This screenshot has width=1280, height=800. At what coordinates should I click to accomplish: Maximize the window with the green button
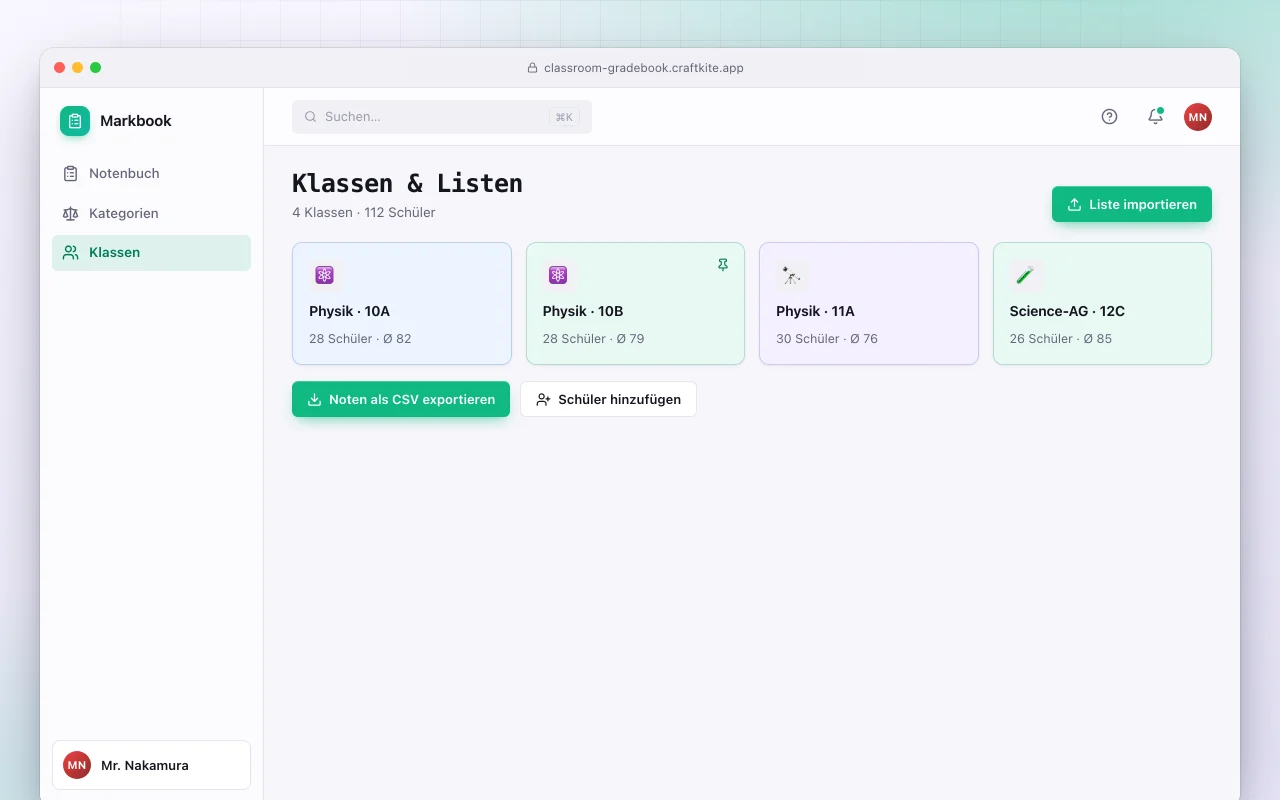96,68
